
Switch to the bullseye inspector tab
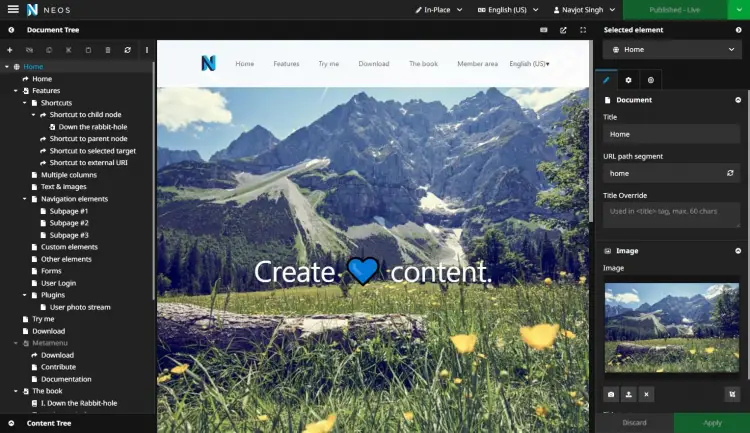(x=651, y=80)
